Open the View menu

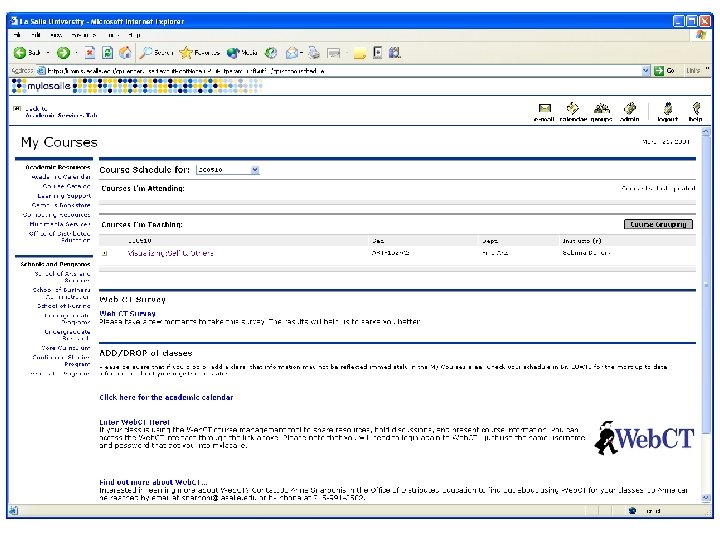[x=56, y=35]
